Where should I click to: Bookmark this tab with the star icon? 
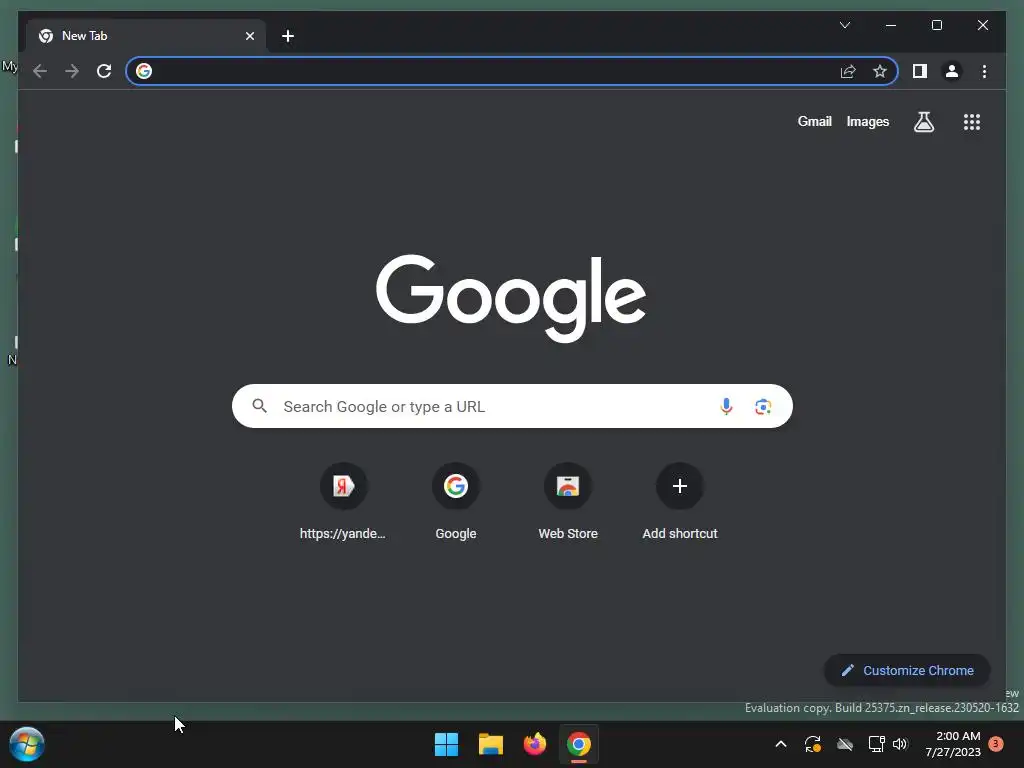pyautogui.click(x=880, y=71)
